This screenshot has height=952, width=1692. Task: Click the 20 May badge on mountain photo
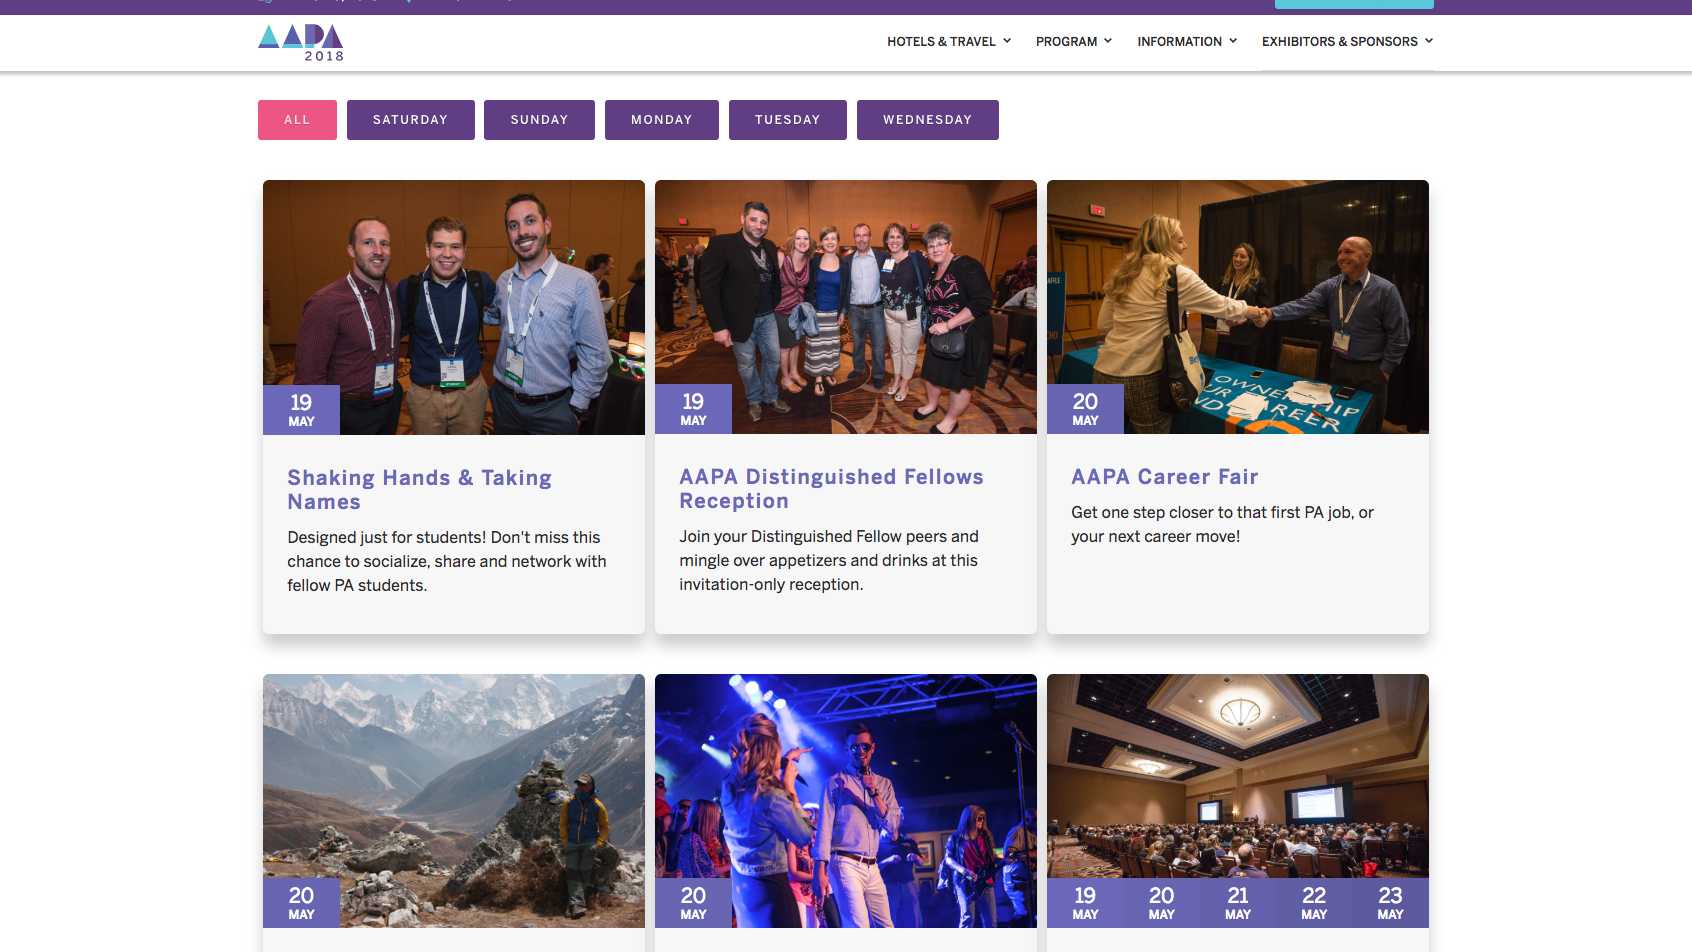point(301,903)
